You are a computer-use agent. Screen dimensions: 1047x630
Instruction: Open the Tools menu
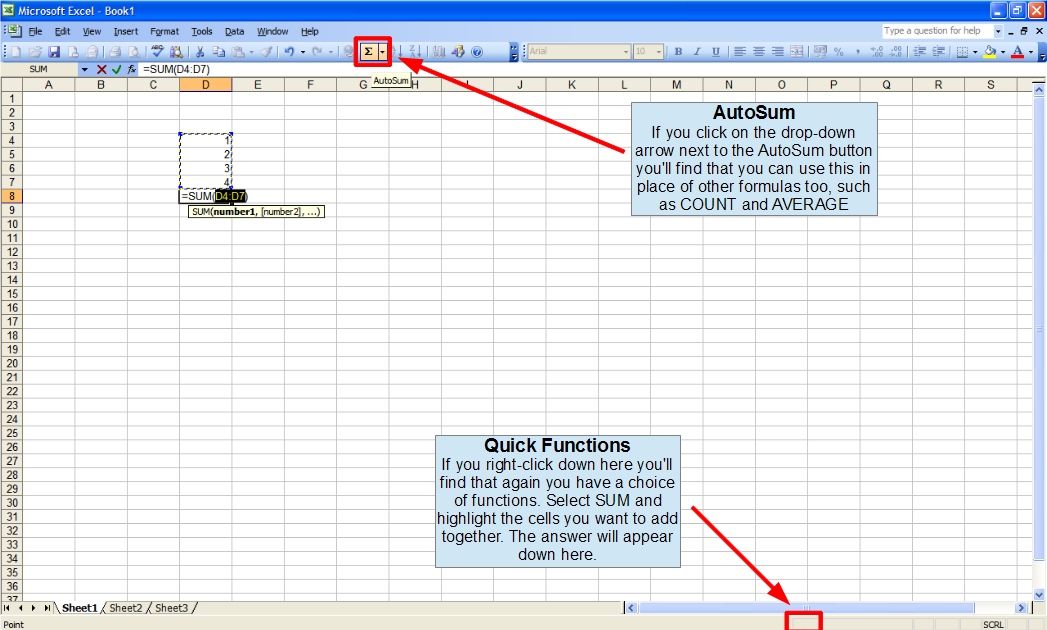point(202,31)
